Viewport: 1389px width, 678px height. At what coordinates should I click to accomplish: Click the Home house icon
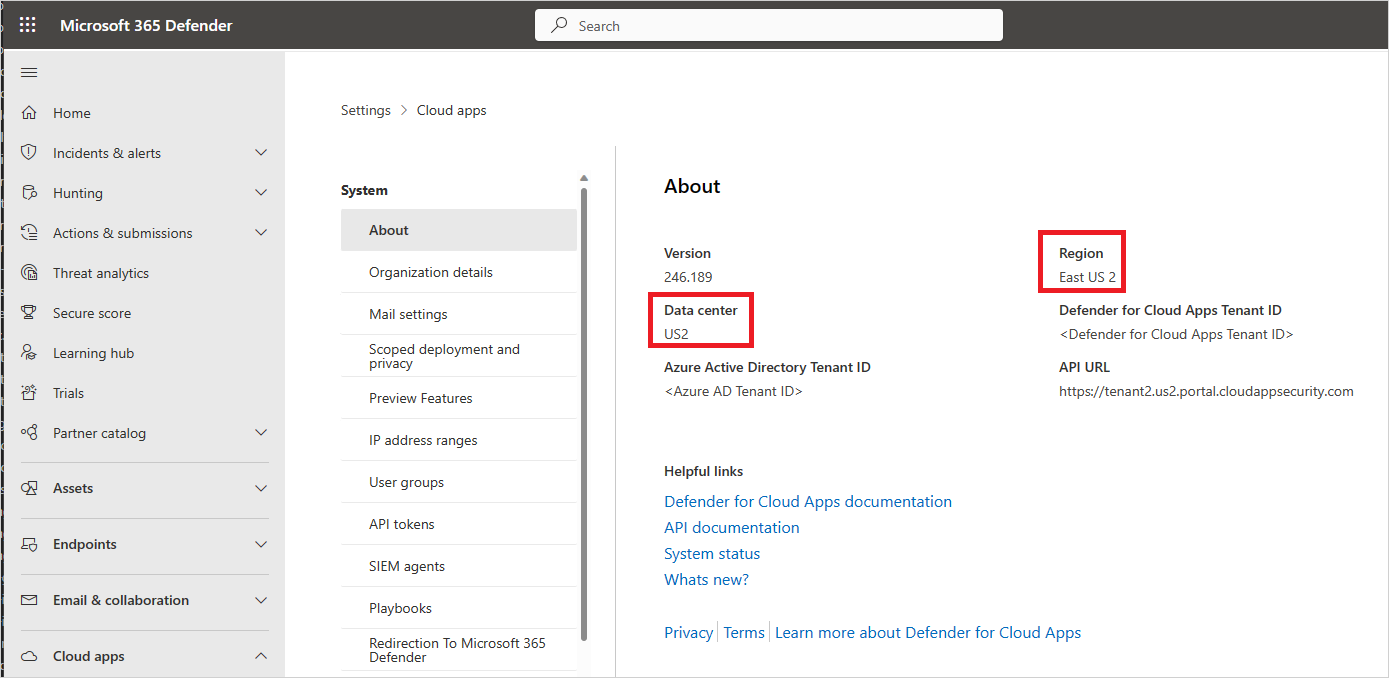coord(29,113)
